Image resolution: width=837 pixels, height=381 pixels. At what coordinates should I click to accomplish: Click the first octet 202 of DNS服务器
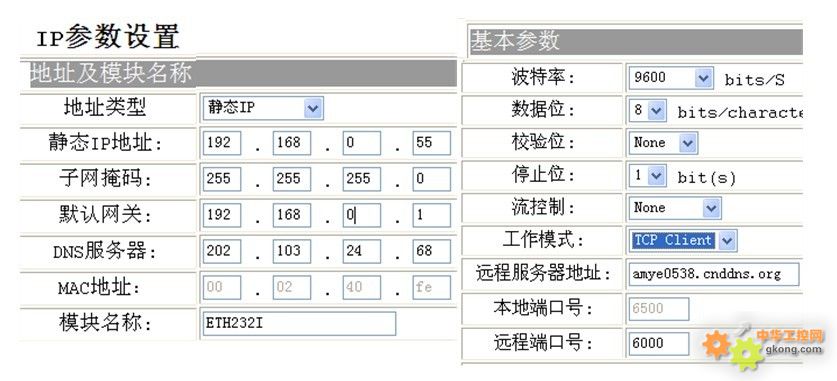click(222, 251)
